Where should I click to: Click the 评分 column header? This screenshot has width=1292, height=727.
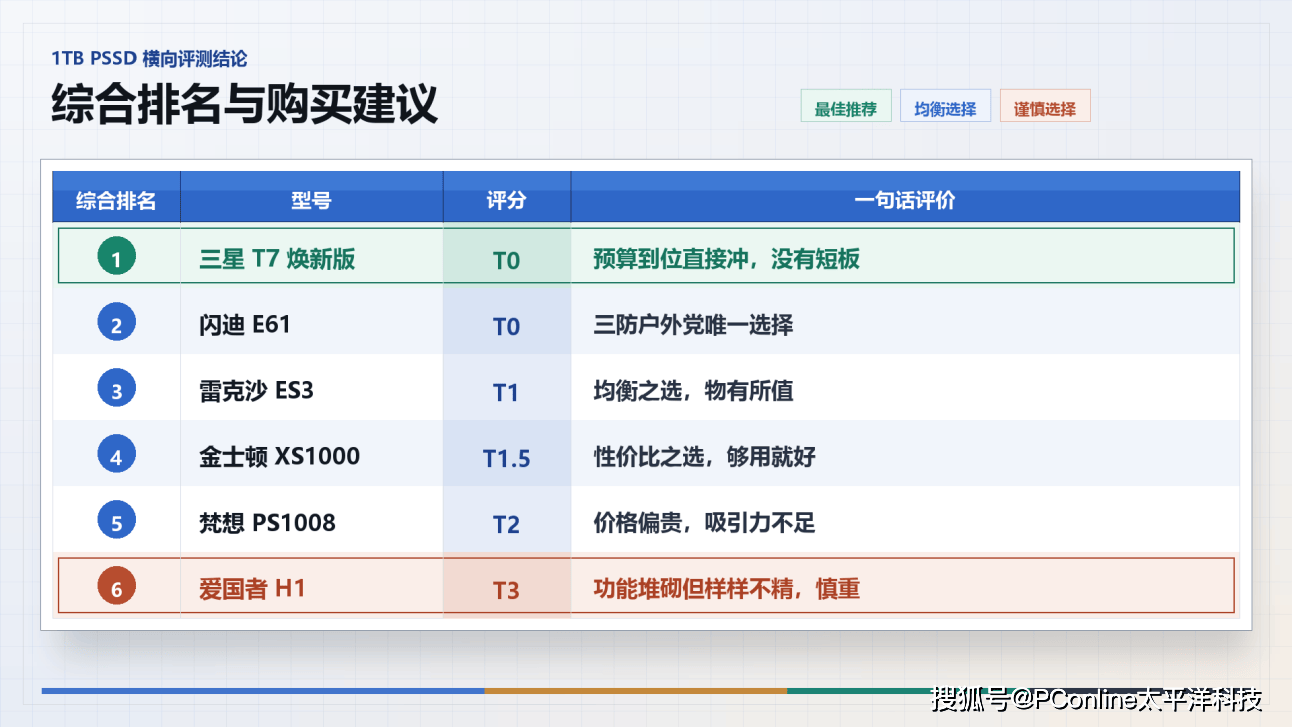point(507,197)
